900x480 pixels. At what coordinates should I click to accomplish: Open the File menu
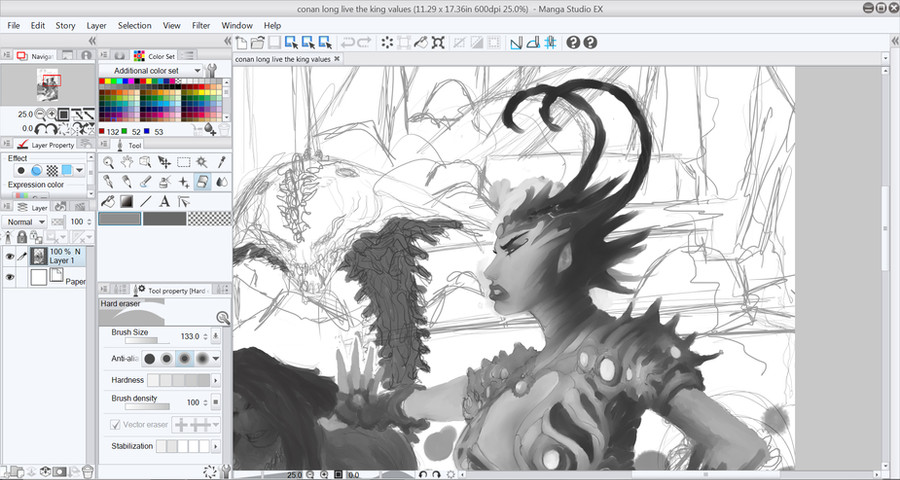[13, 25]
